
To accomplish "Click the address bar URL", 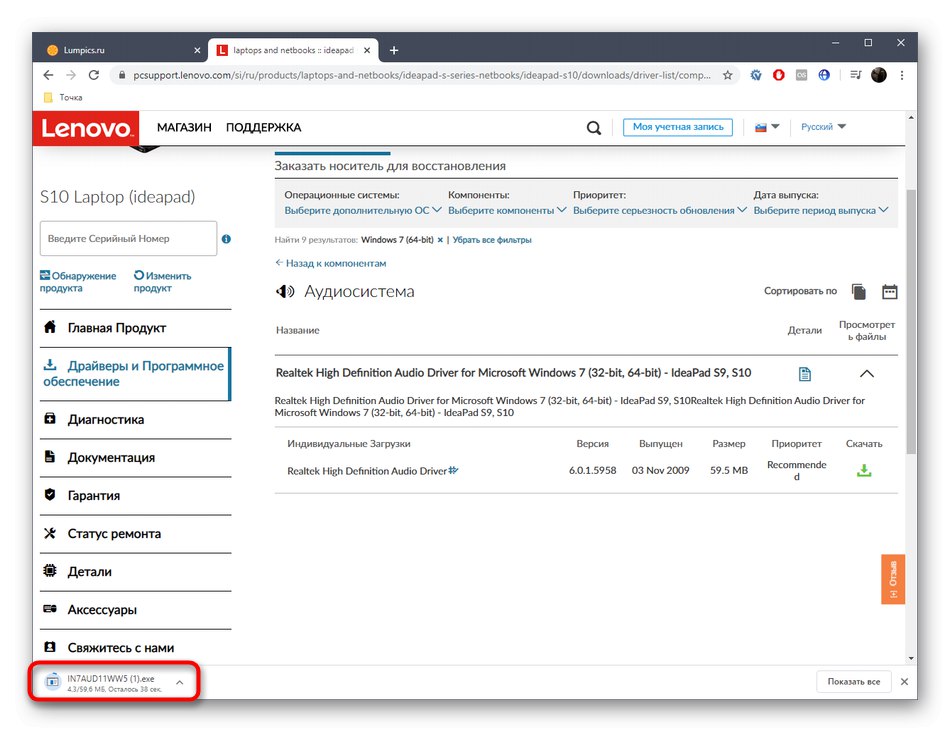I will pos(422,75).
